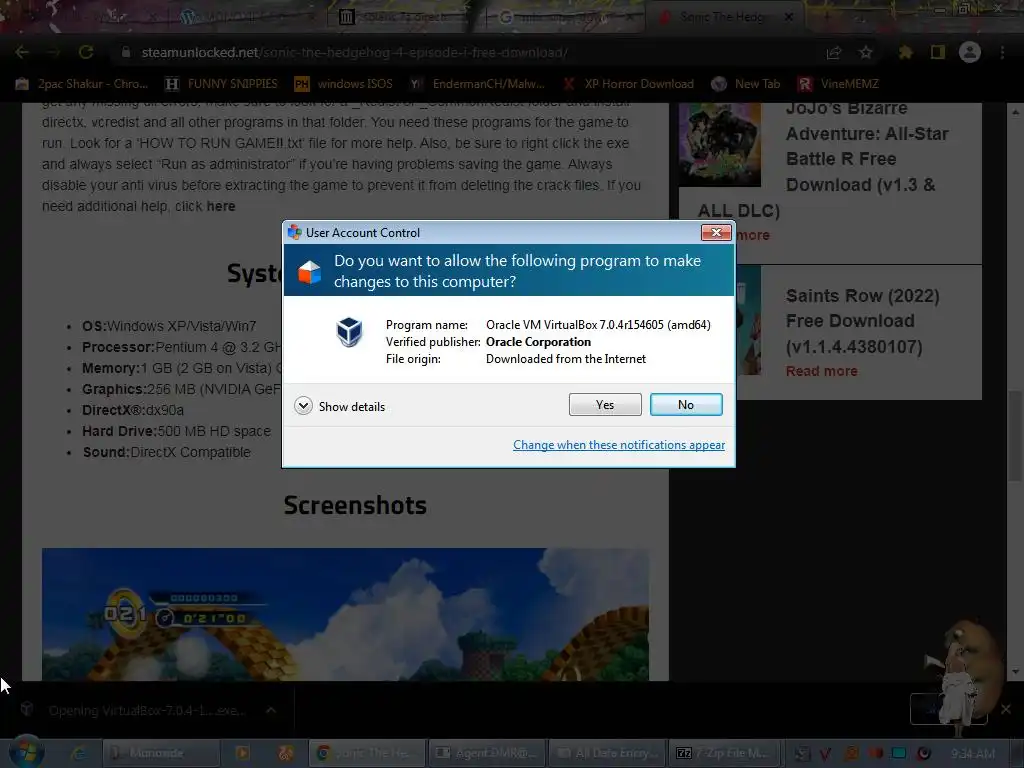This screenshot has width=1024, height=768.
Task: Open the Chrome profile avatar
Action: (970, 52)
